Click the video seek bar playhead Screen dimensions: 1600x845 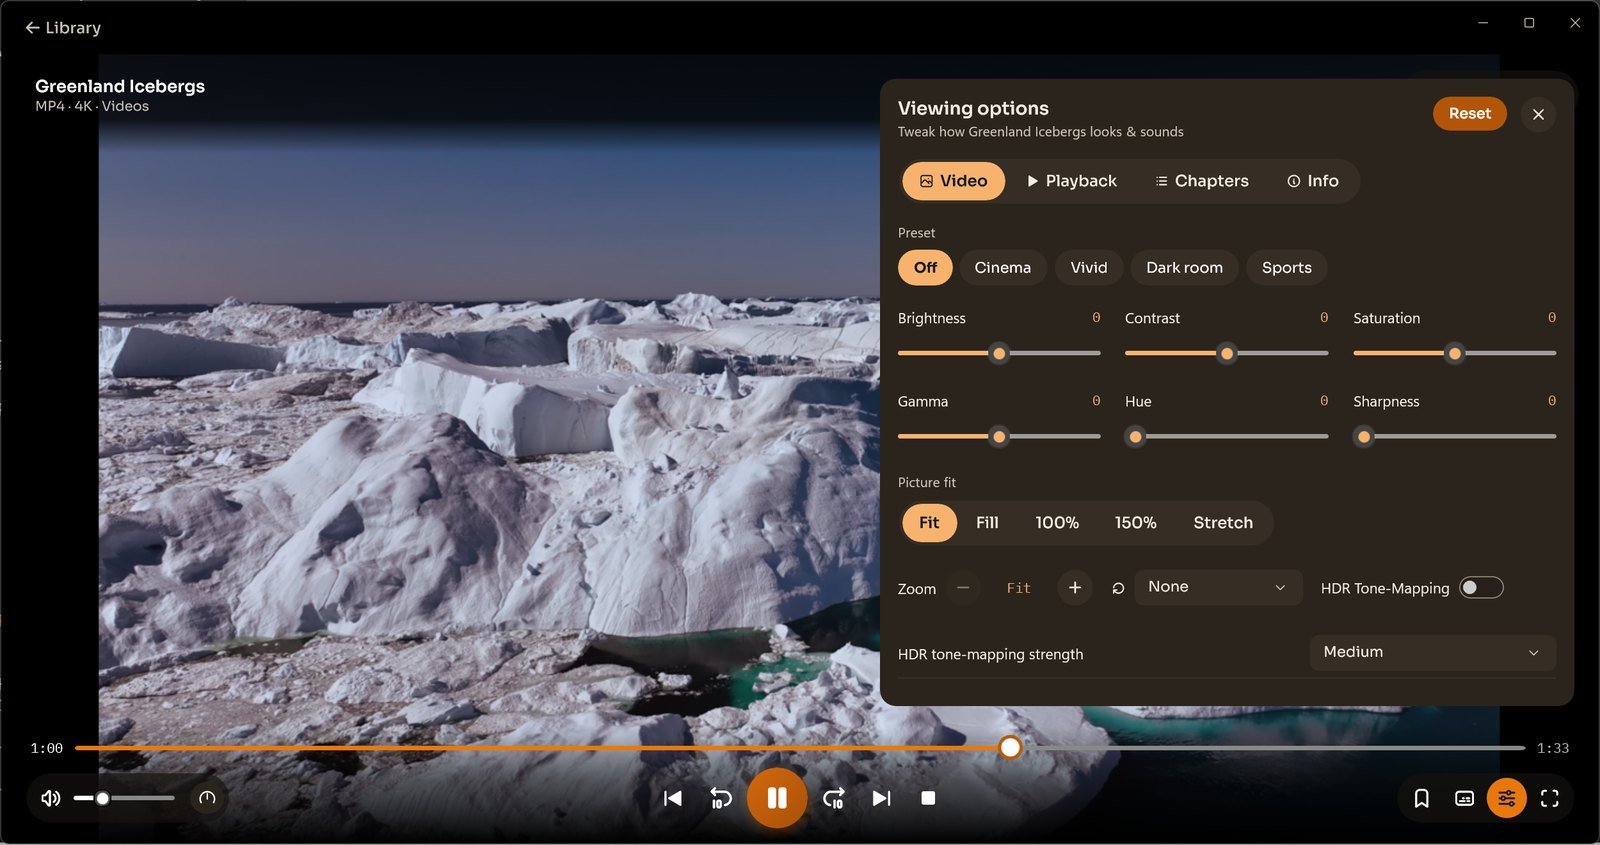[x=1011, y=748]
